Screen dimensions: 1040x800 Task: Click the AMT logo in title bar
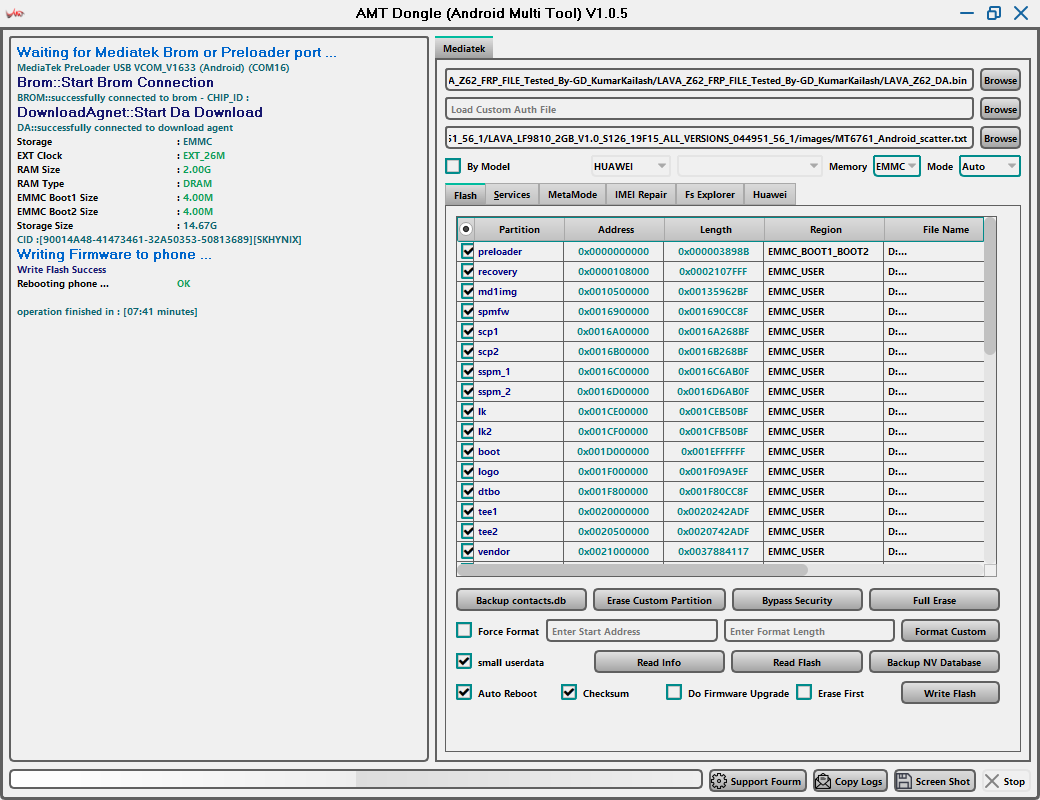click(15, 13)
